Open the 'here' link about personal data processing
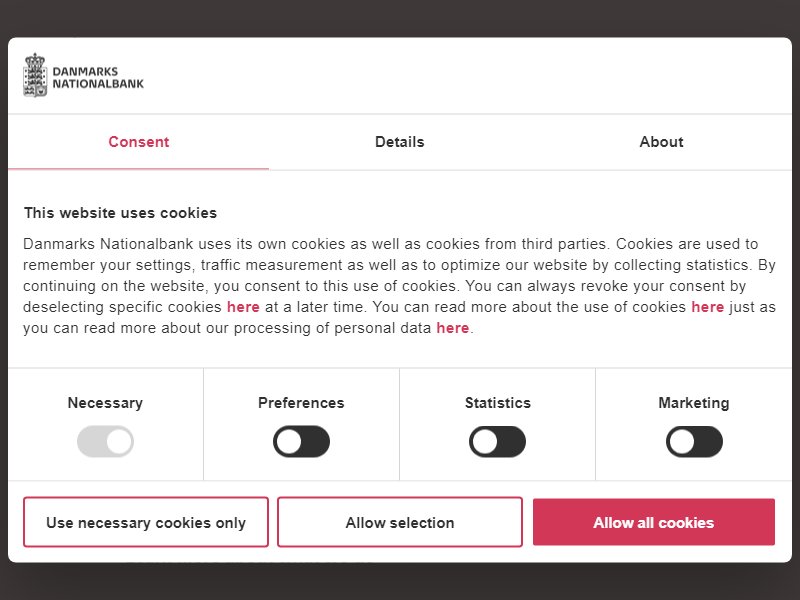The height and width of the screenshot is (600, 800). click(453, 328)
